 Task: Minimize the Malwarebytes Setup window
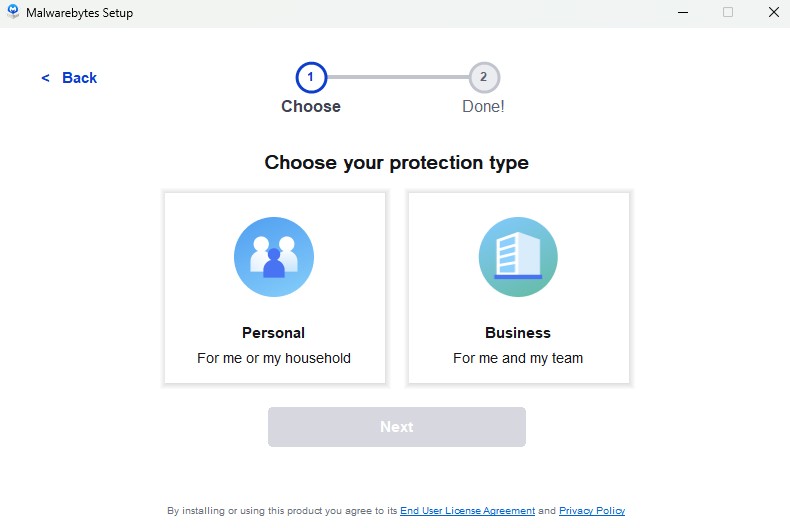coord(682,13)
